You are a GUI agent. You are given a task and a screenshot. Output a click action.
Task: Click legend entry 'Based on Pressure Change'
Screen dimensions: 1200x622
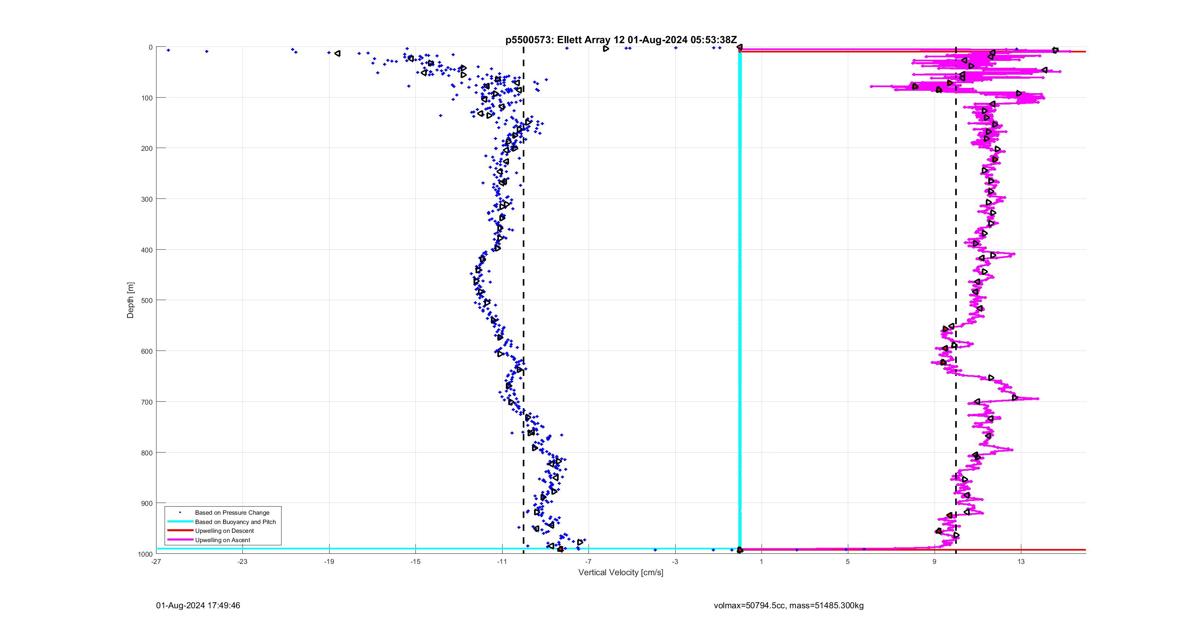coord(232,512)
